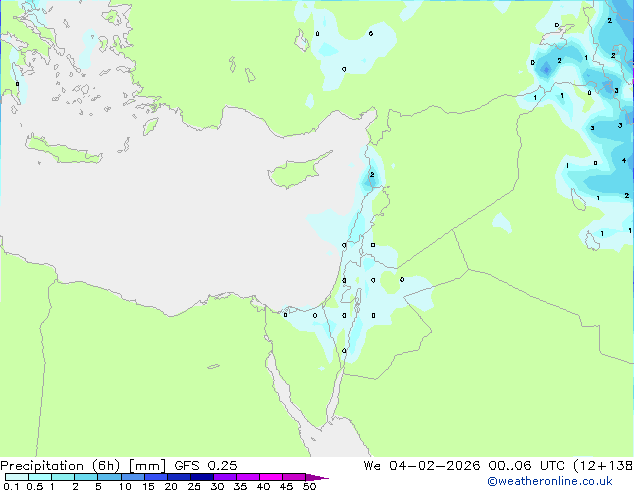Screen dimensions: 634x490
Task: Choose the 10–15 mm legend color box
Action: 133,477
